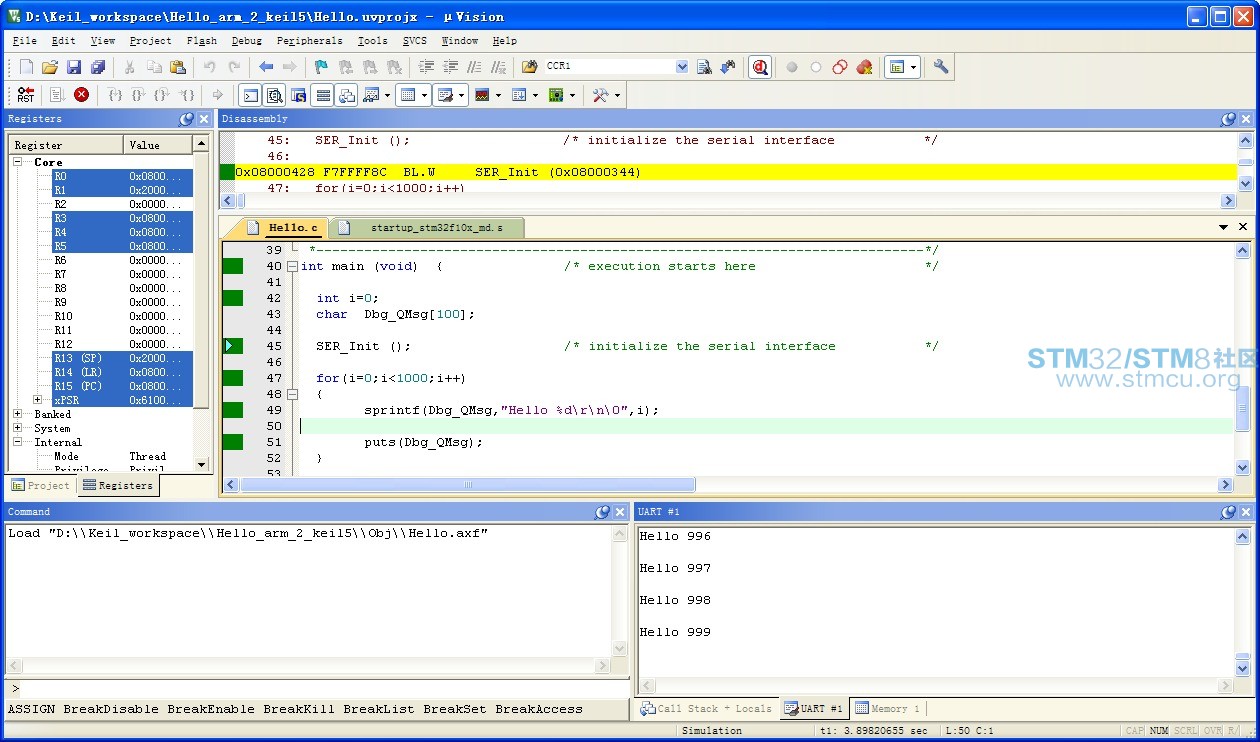Click the Step Over braces icon
Viewport: 1260px width, 742px height.
coord(139,95)
